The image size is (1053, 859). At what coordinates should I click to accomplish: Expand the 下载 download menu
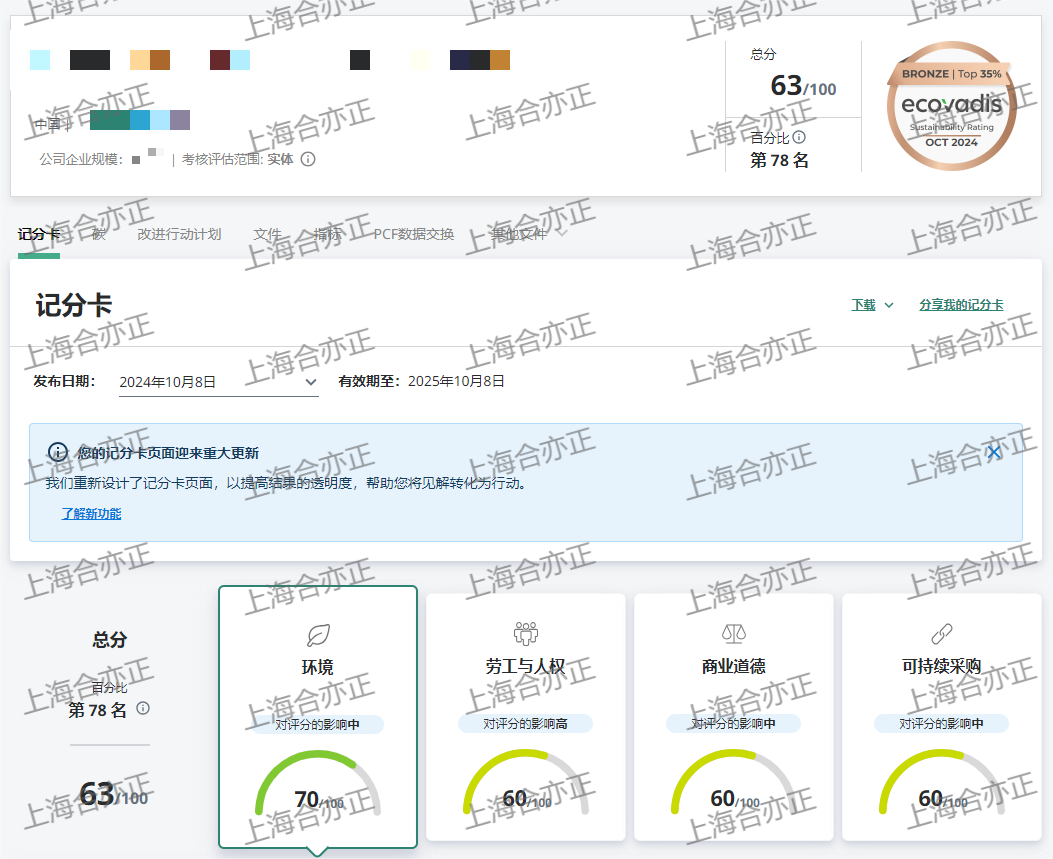[872, 305]
